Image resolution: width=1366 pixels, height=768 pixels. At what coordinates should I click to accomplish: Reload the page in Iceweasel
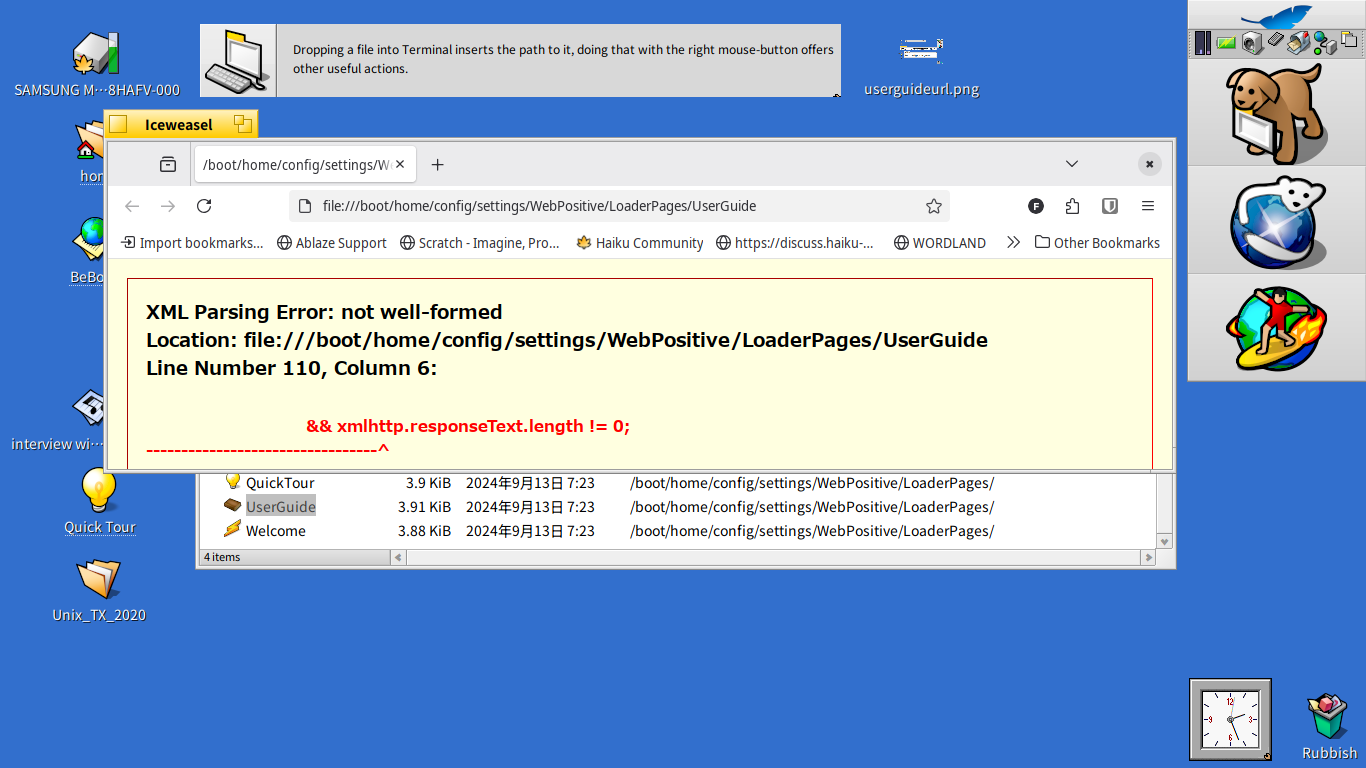click(x=204, y=206)
